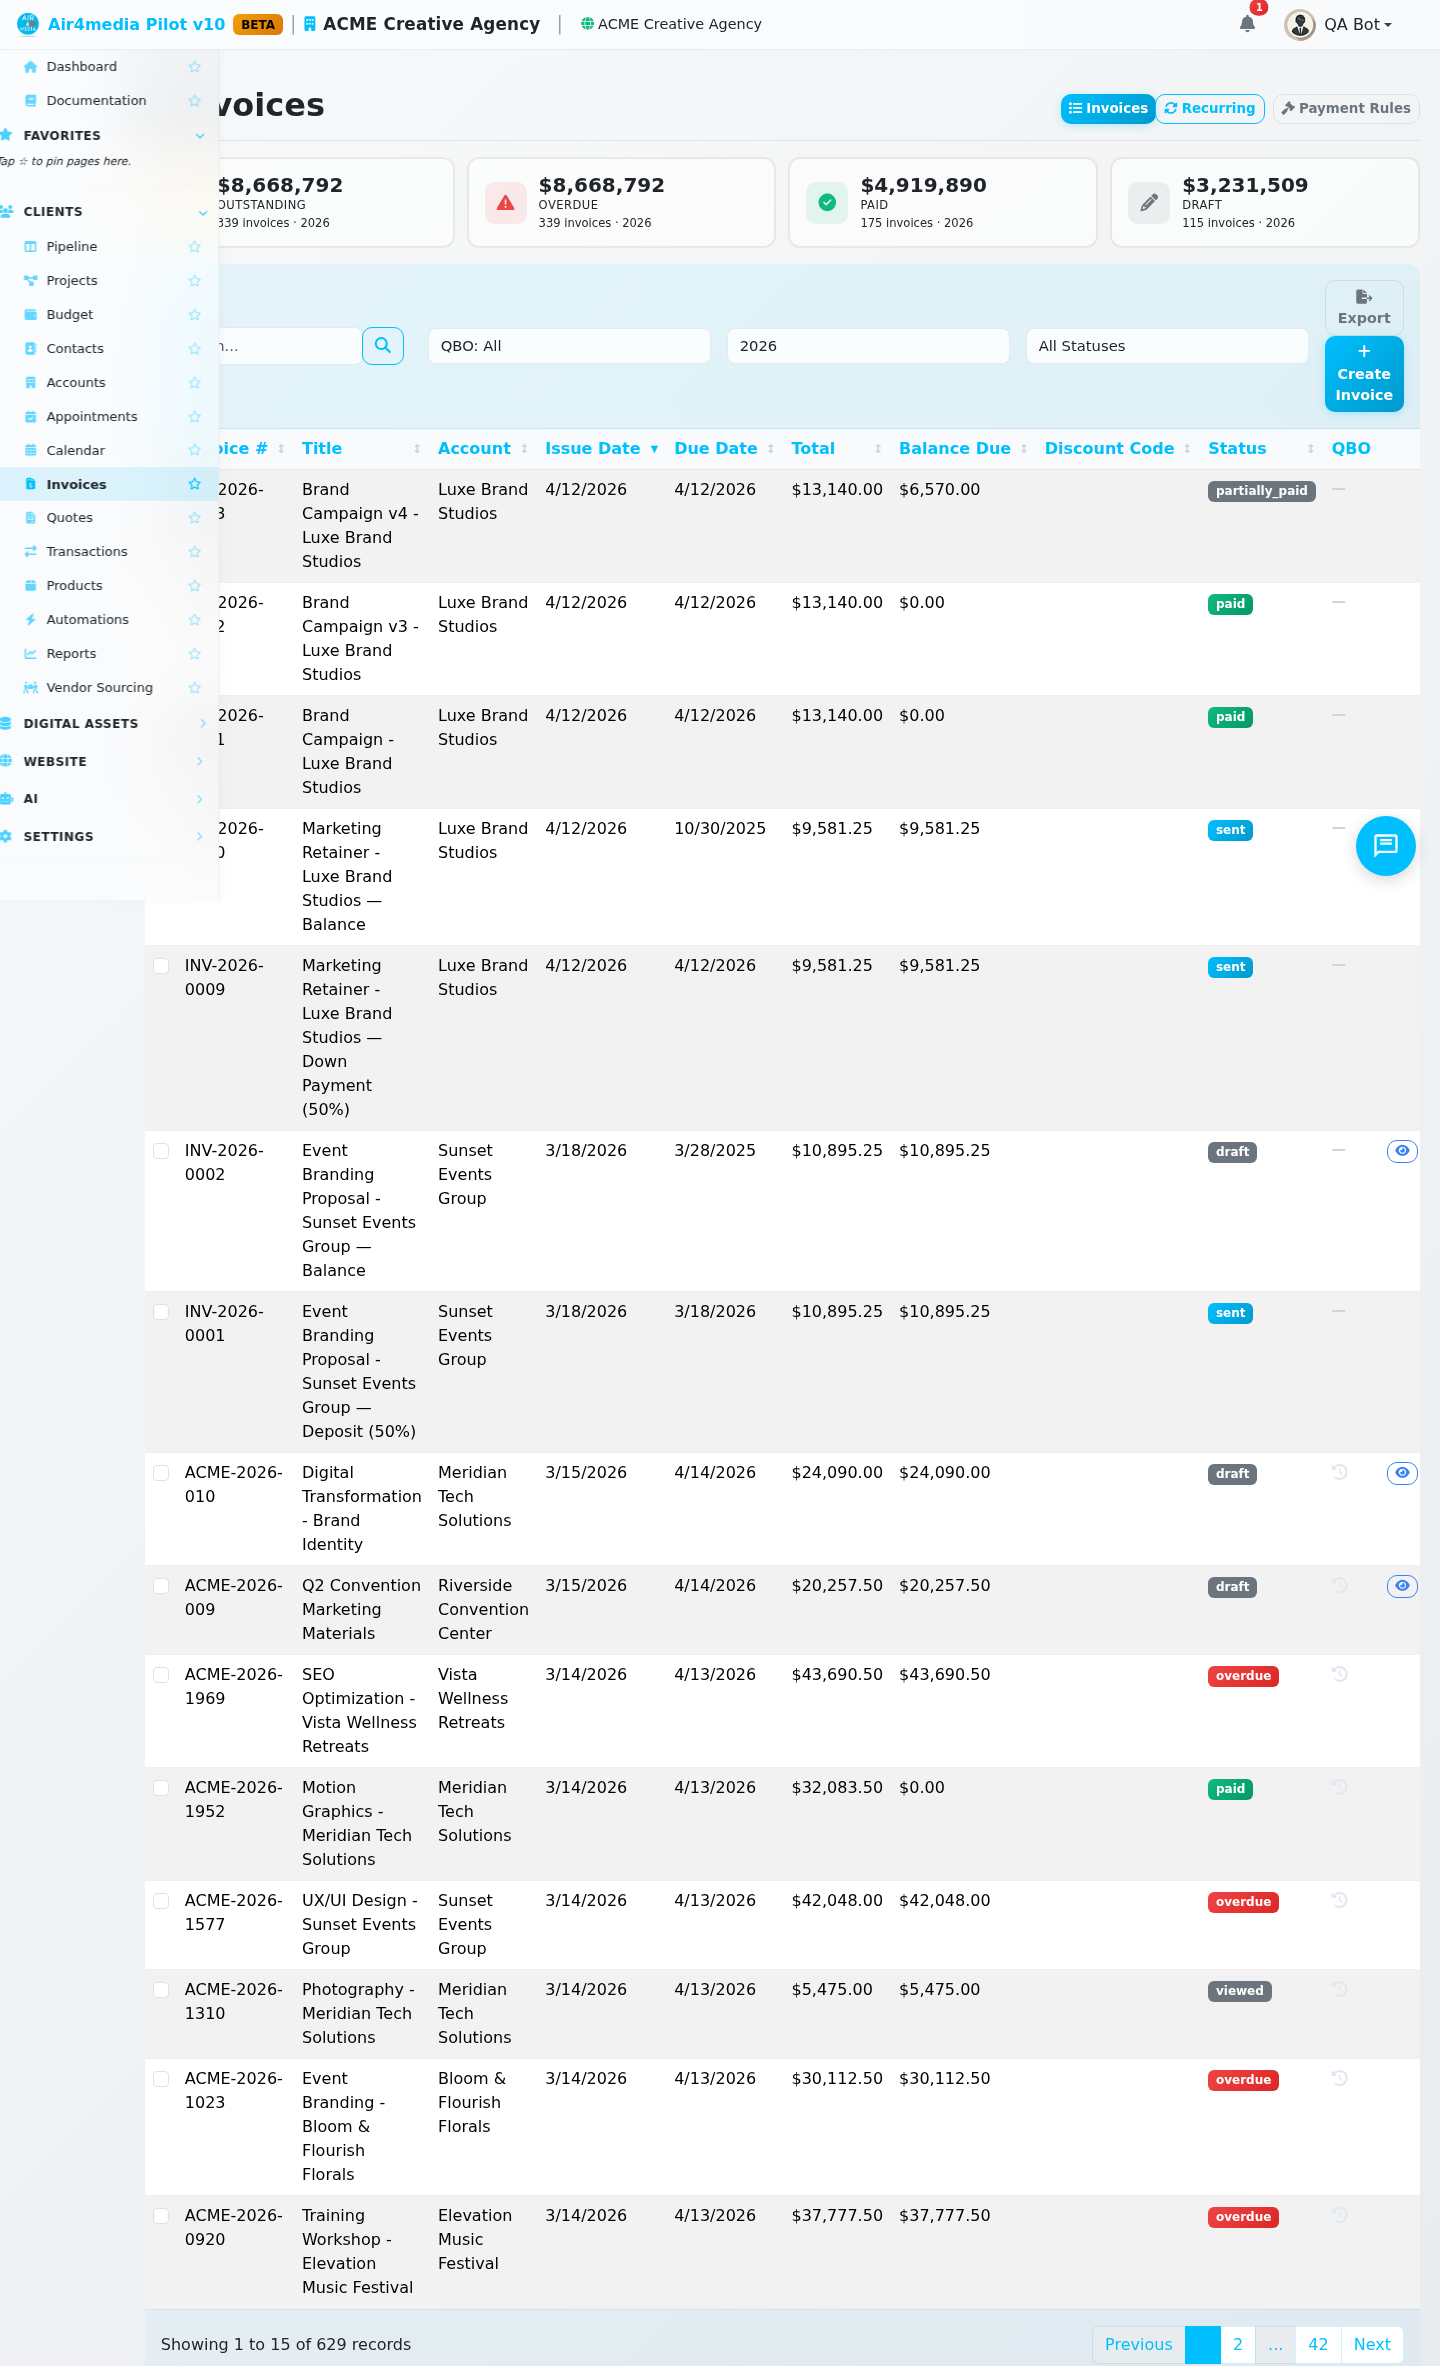Screen dimensions: 1440x2366
Task: Switch to the Recurring tab
Action: click(1210, 108)
